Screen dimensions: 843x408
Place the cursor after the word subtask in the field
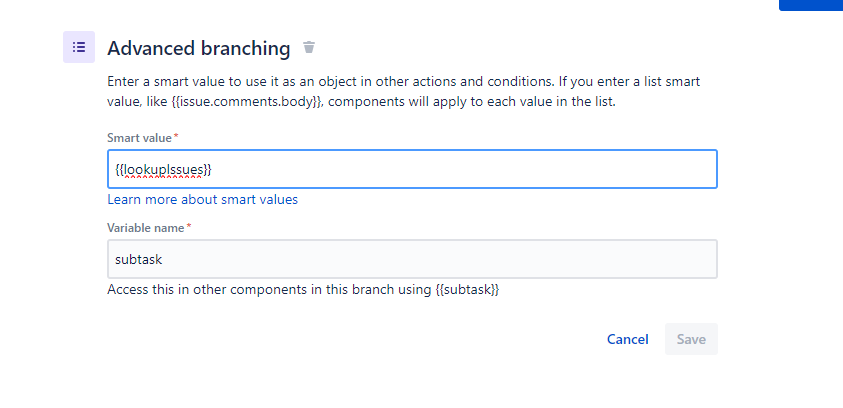(163, 260)
